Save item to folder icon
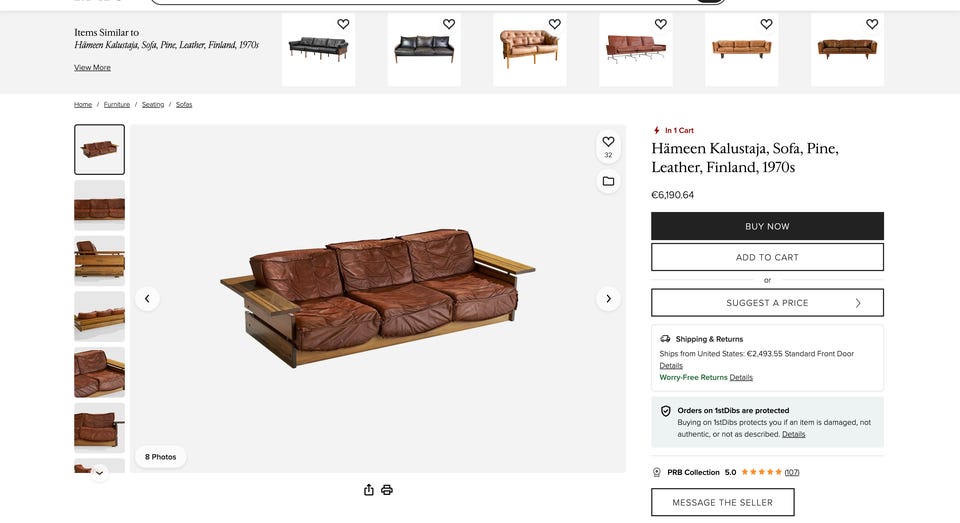This screenshot has height=523, width=960. click(608, 181)
